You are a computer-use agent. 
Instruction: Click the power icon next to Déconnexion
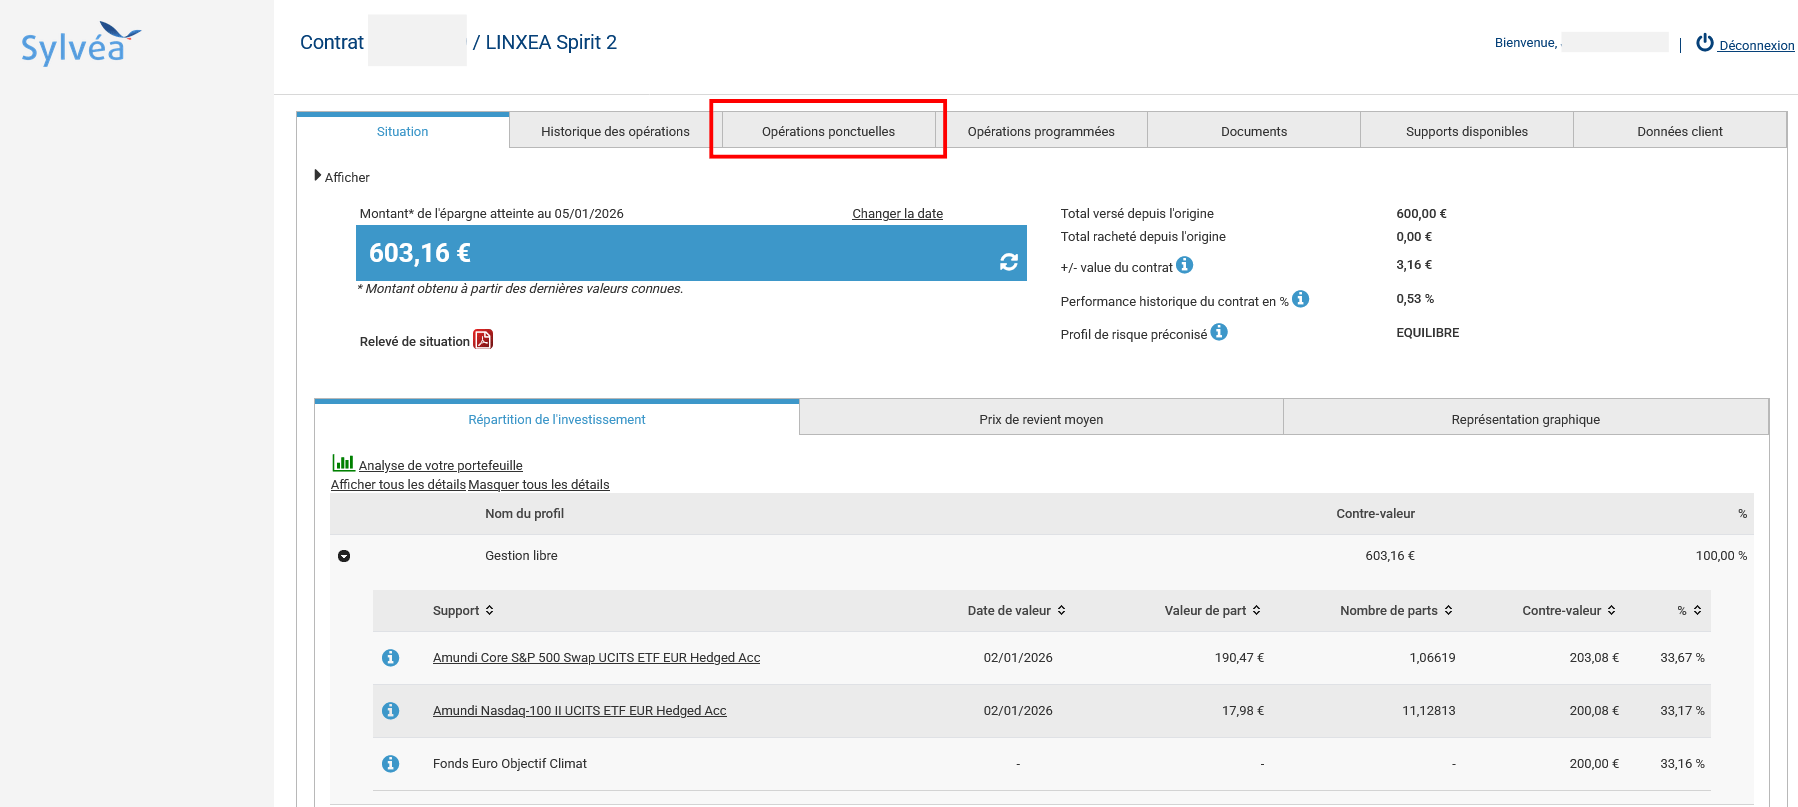tap(1705, 43)
